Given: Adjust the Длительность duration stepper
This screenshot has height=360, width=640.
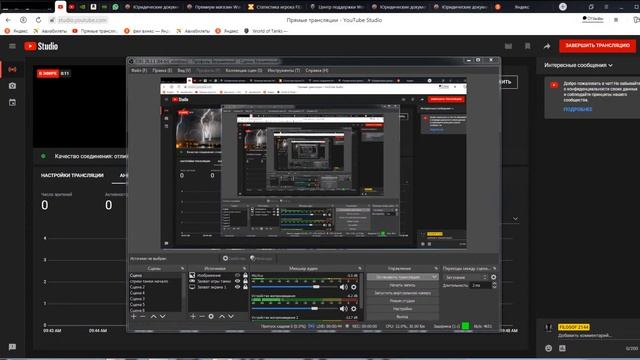Looking at the screenshot, I should click(x=494, y=285).
